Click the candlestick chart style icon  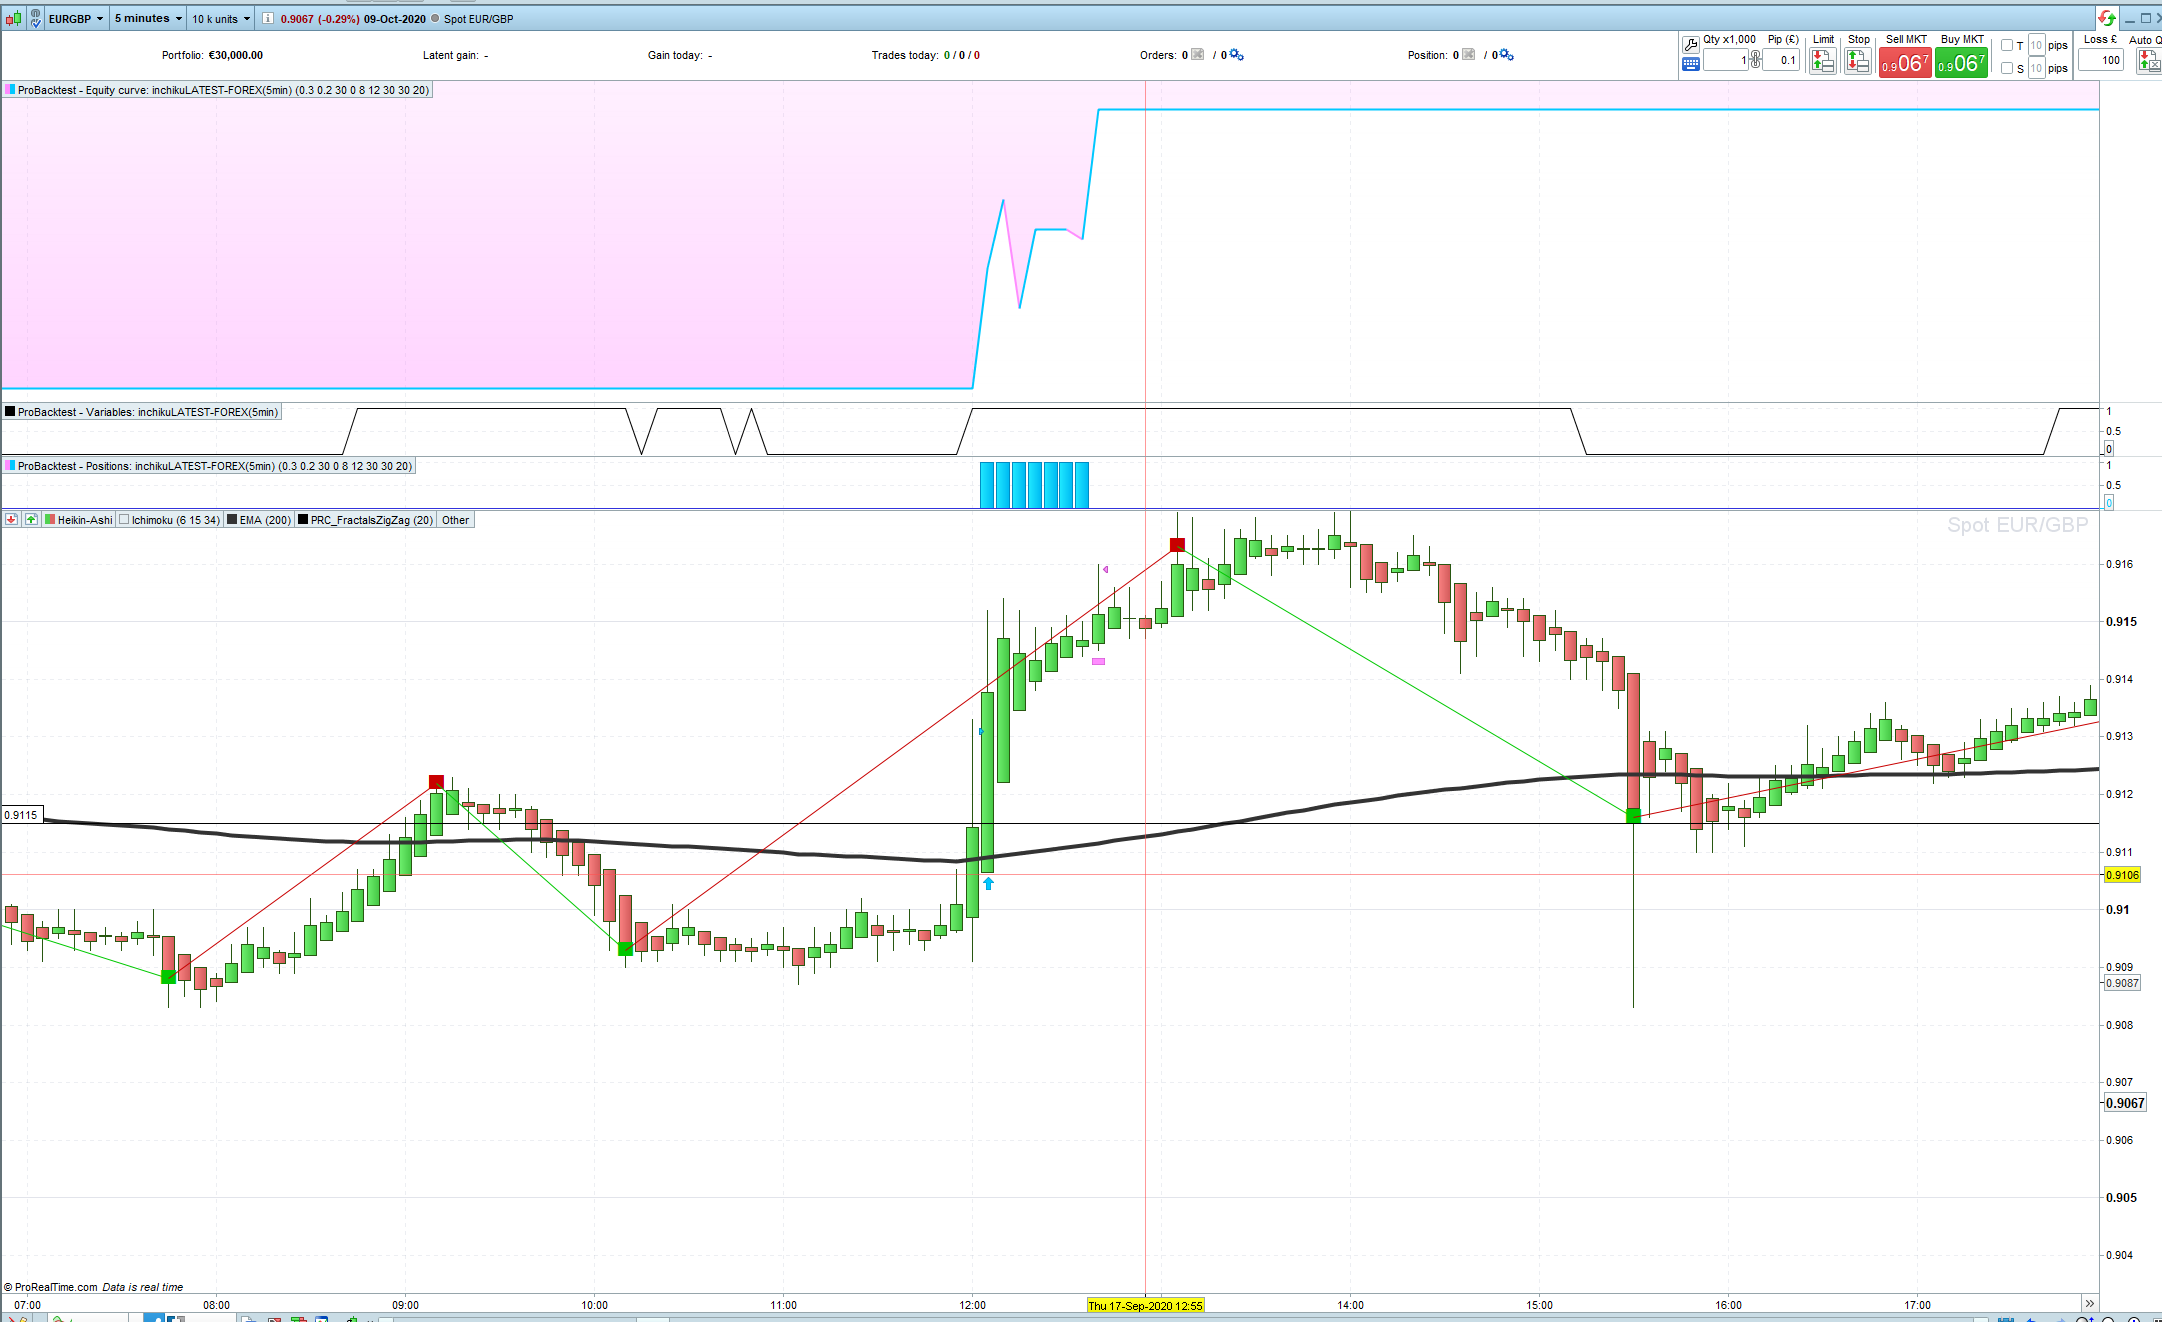click(13, 18)
